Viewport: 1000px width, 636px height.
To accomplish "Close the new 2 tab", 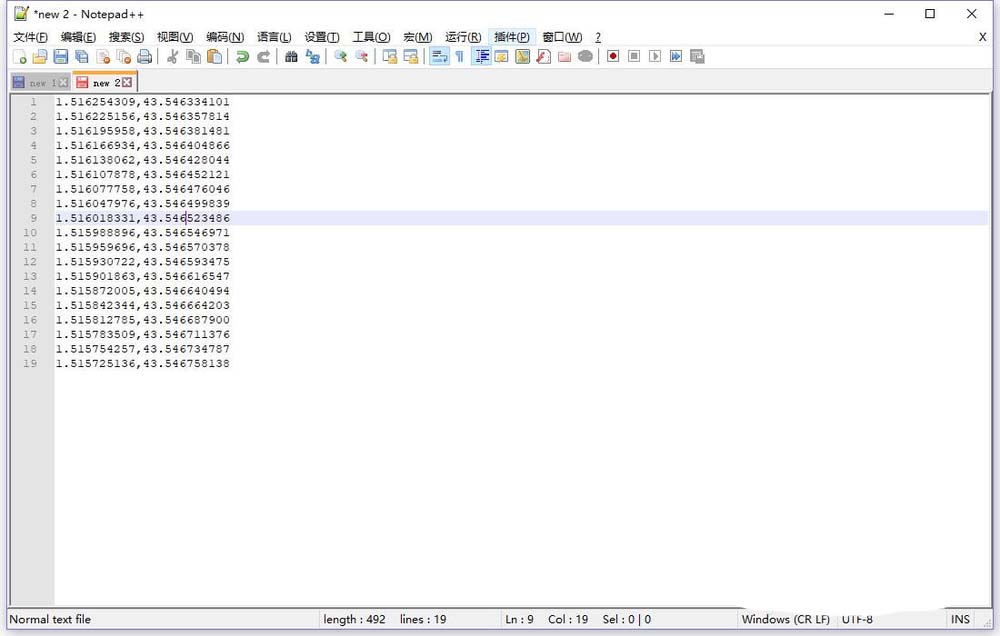I will click(127, 82).
